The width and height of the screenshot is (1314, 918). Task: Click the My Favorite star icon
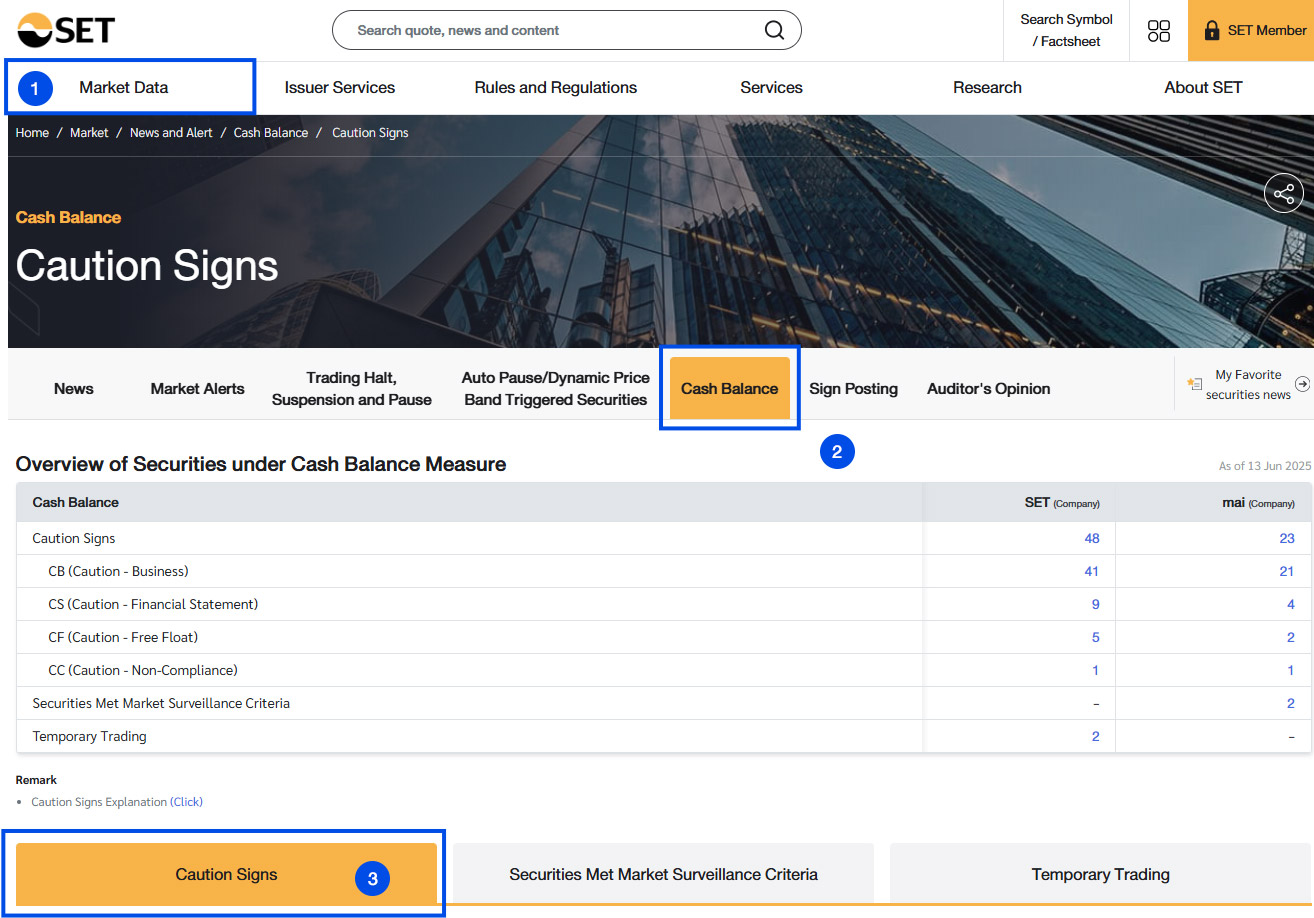tap(1194, 384)
